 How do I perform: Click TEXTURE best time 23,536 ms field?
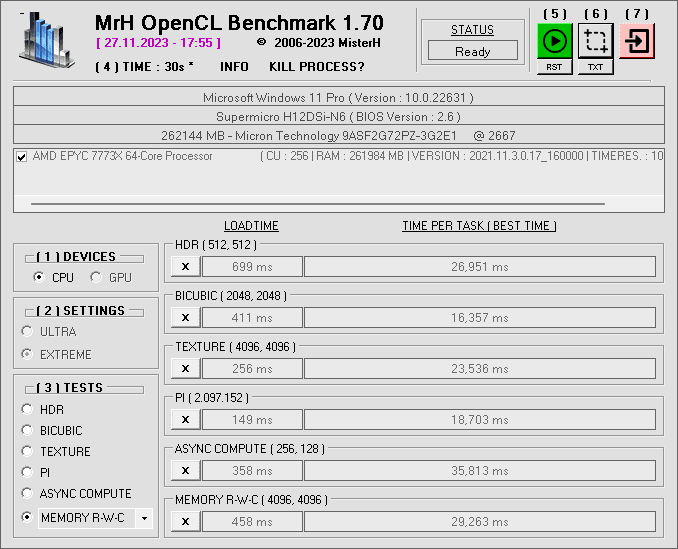[x=480, y=368]
